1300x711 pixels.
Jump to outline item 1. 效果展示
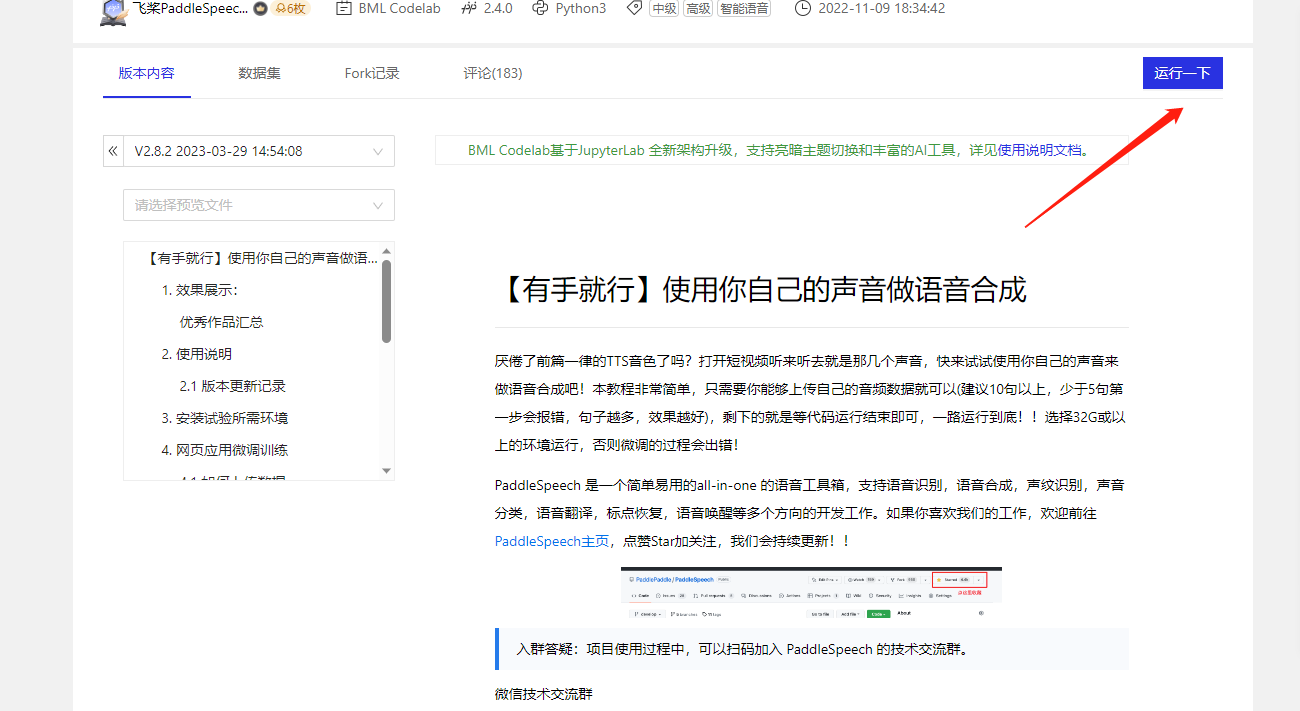(x=200, y=290)
